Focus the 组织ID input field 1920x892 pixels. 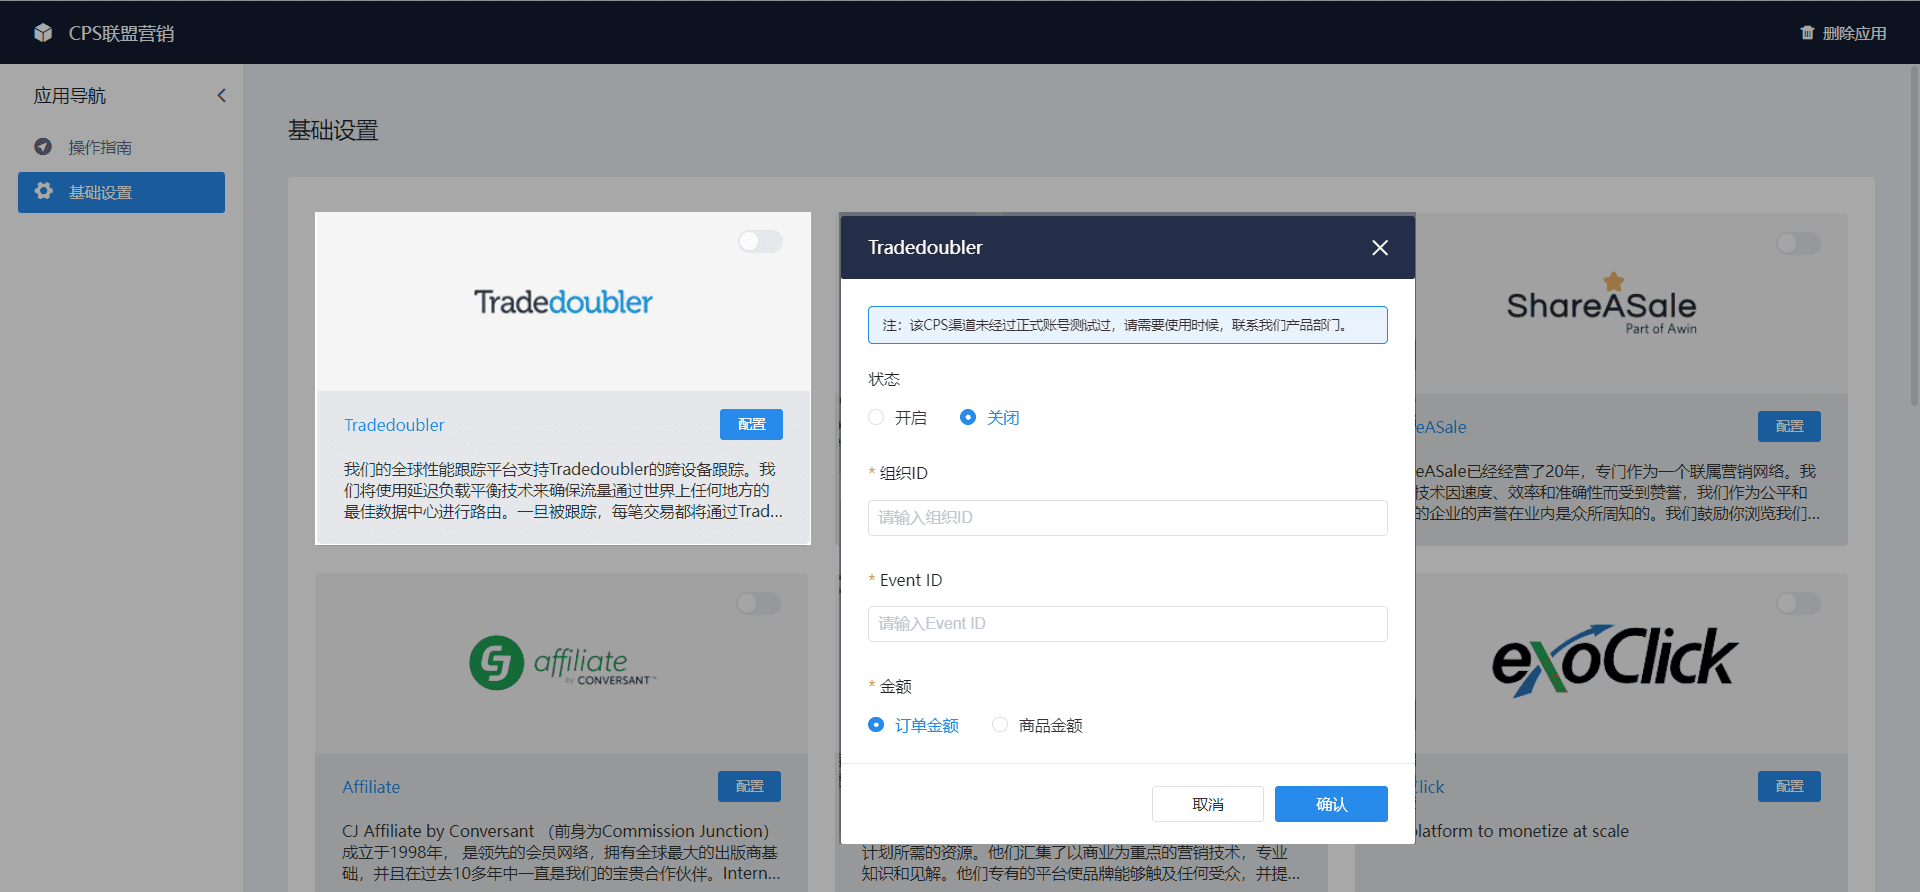pyautogui.click(x=1127, y=518)
